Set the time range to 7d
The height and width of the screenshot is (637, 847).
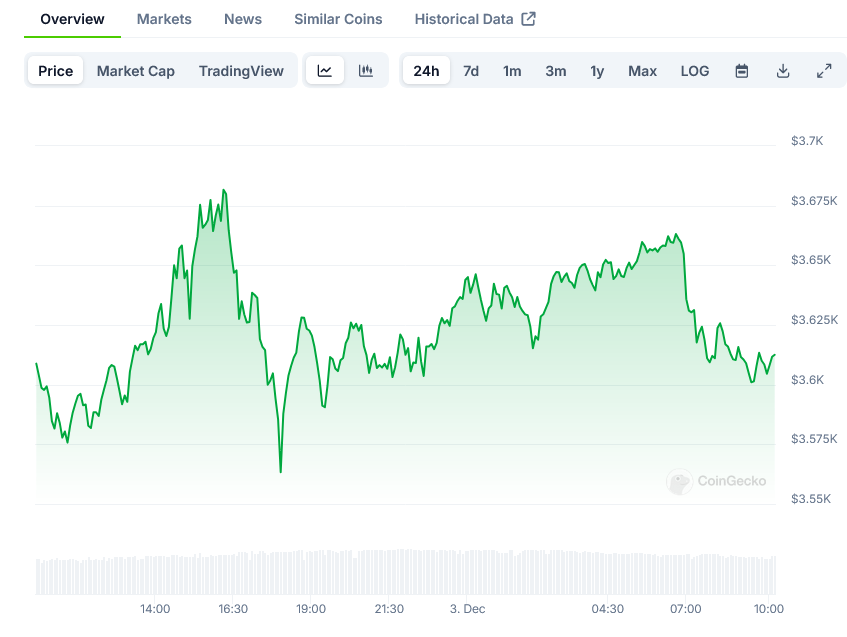click(x=471, y=71)
